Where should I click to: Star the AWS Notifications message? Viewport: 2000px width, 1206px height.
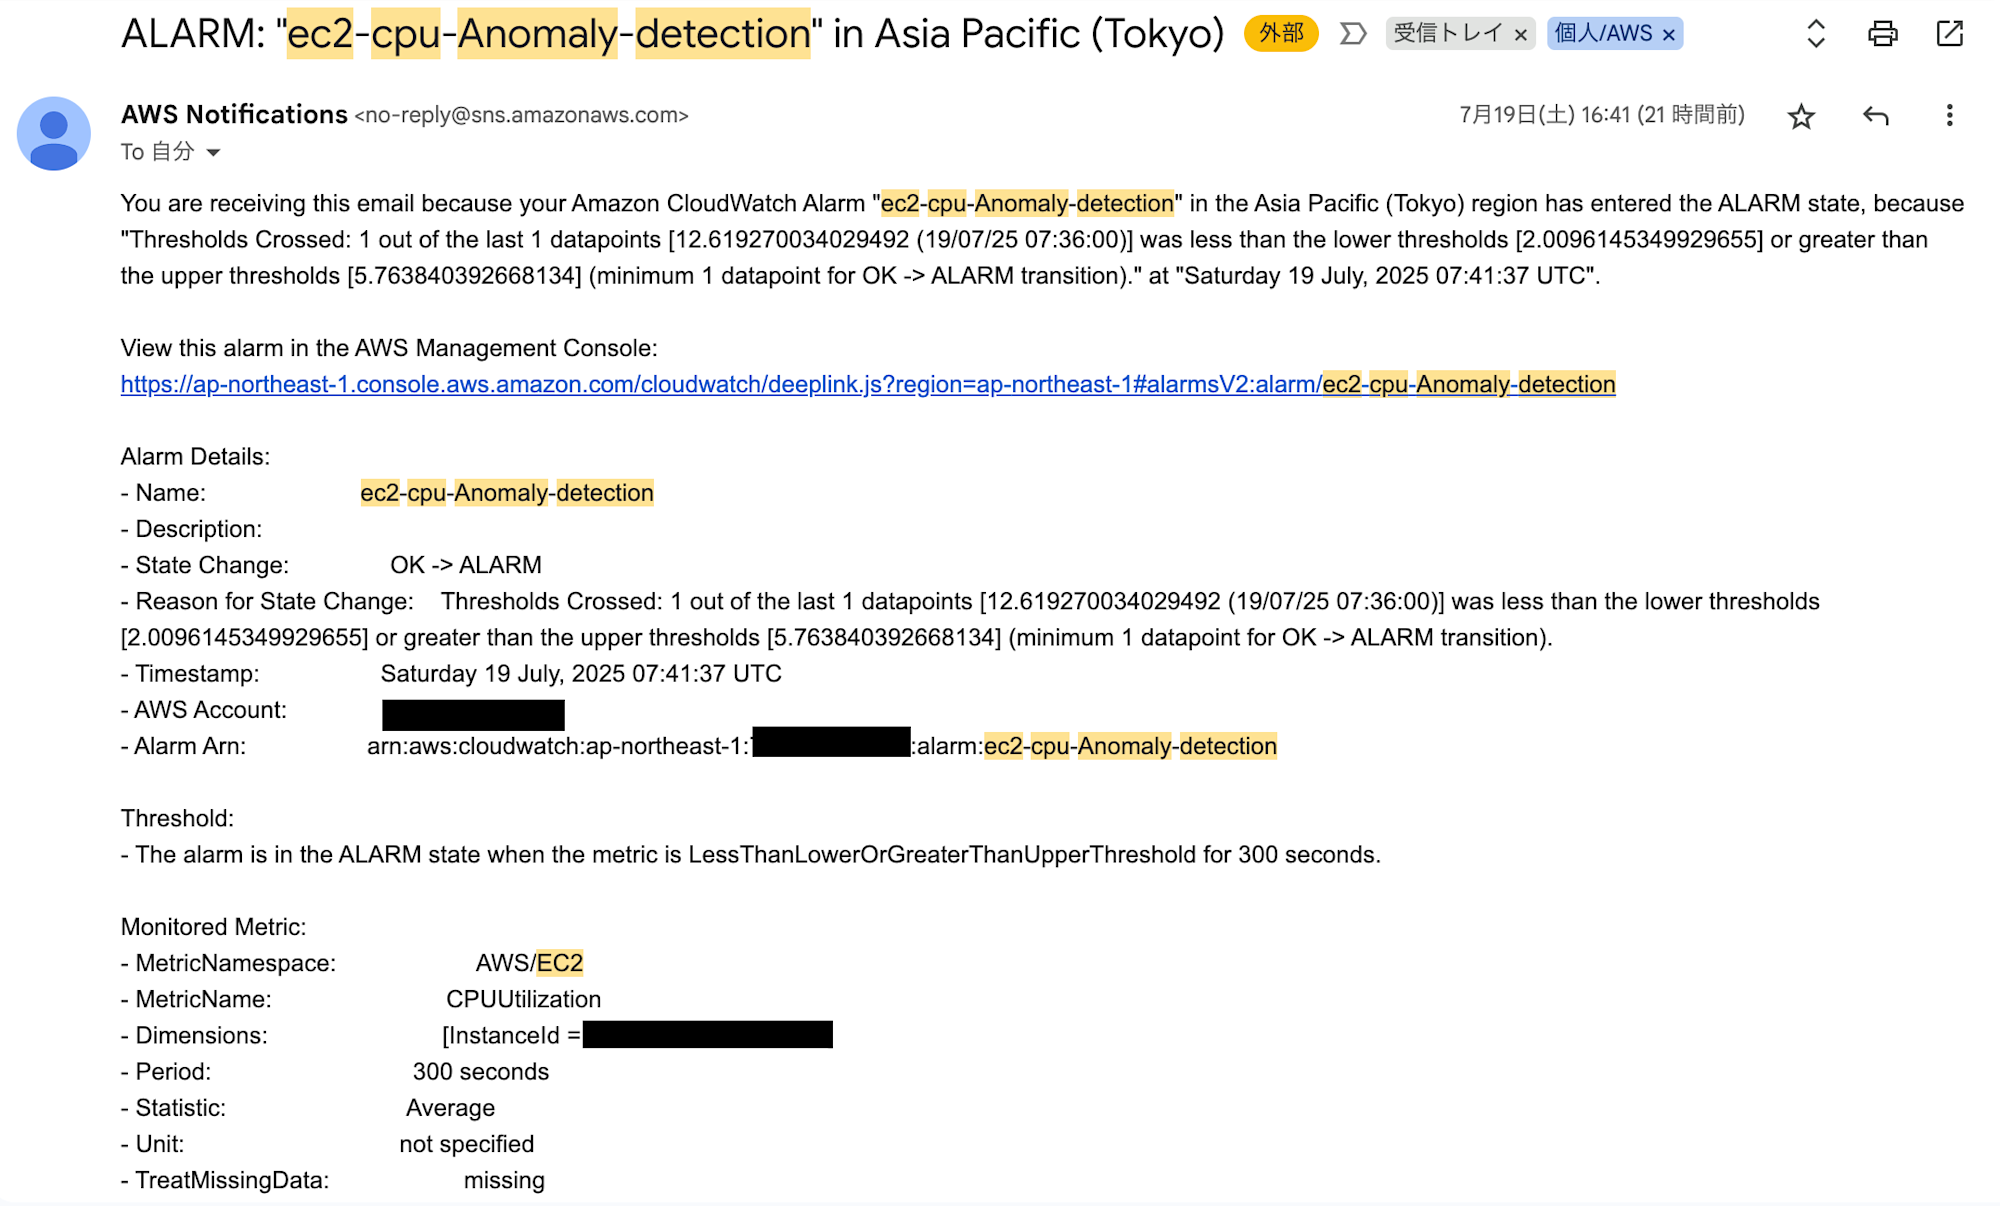click(1801, 116)
